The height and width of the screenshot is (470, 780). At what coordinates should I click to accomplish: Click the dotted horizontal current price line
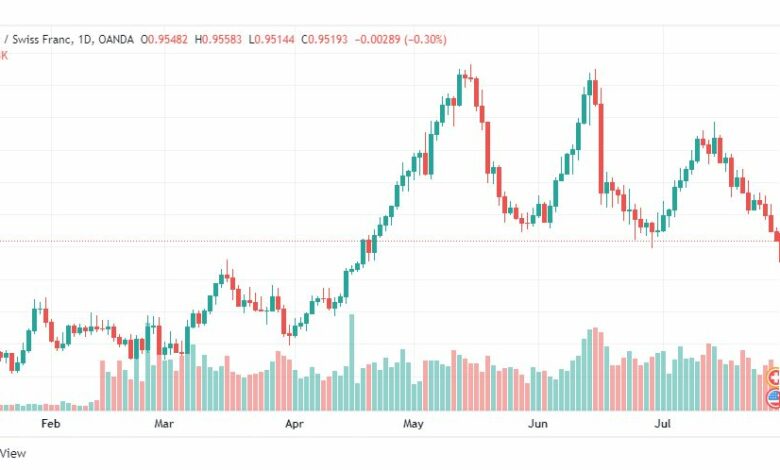[388, 241]
